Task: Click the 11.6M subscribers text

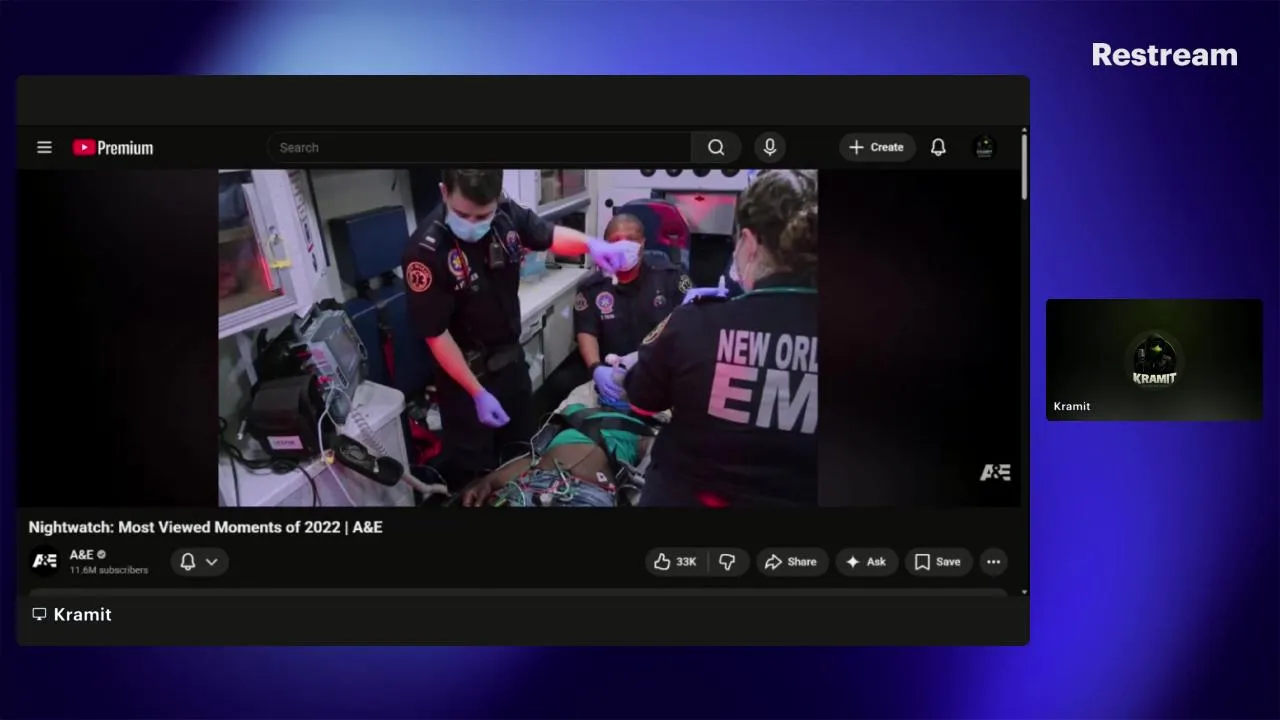Action: click(x=109, y=570)
